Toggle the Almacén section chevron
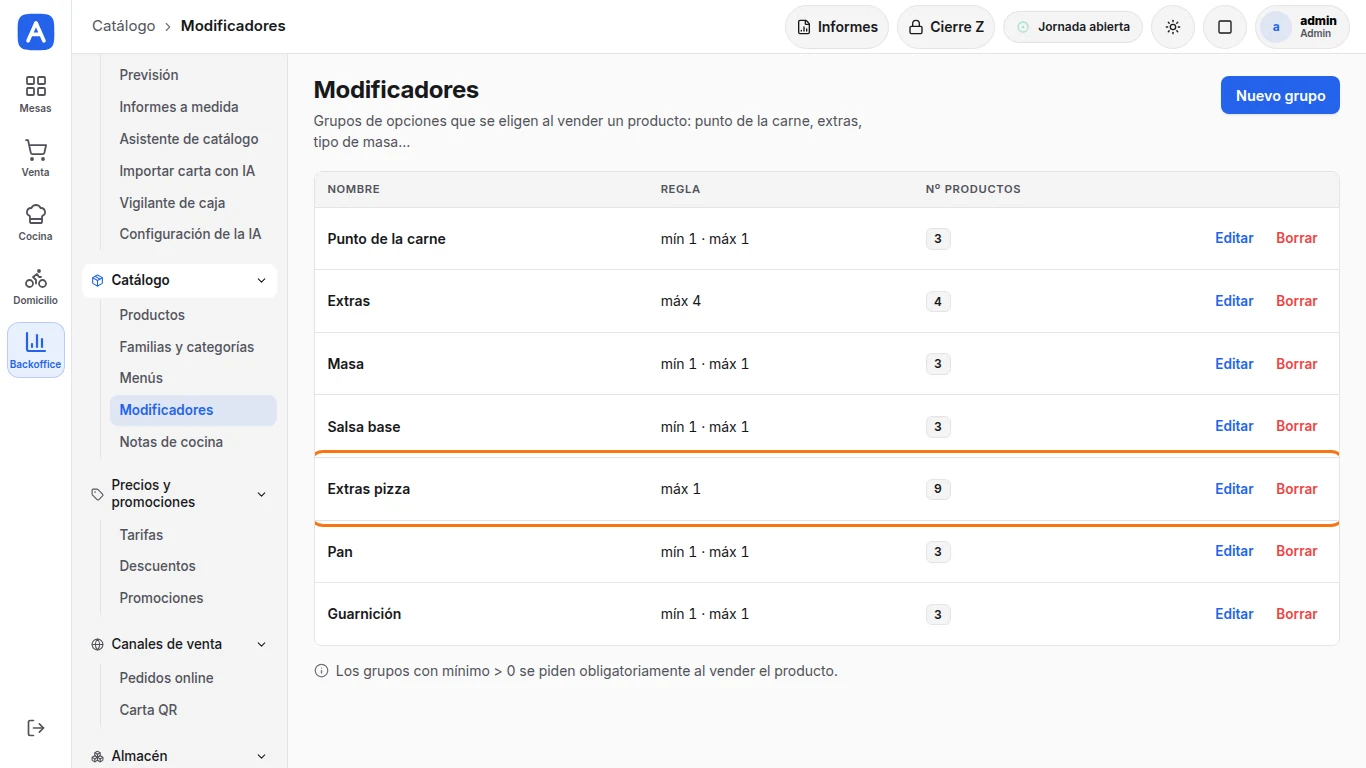 click(262, 757)
